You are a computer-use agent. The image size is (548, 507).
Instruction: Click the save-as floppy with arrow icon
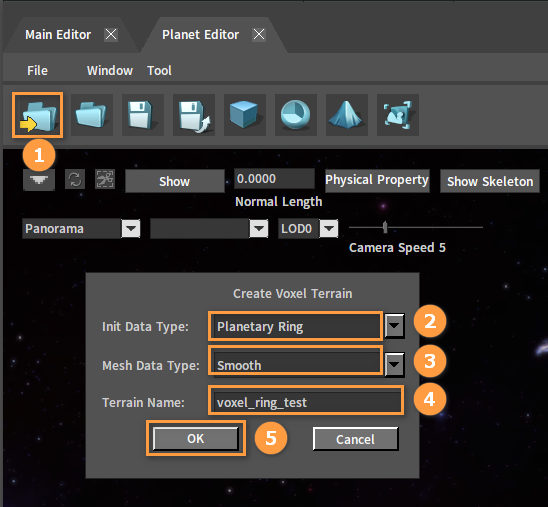[x=194, y=115]
